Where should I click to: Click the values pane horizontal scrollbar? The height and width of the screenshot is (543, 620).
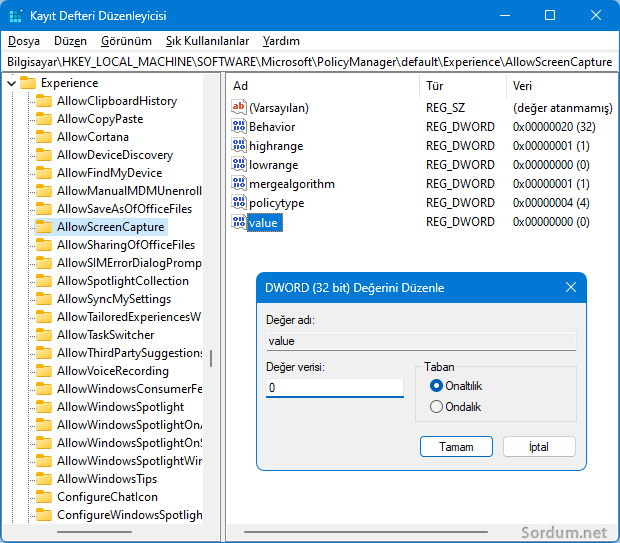point(366,532)
